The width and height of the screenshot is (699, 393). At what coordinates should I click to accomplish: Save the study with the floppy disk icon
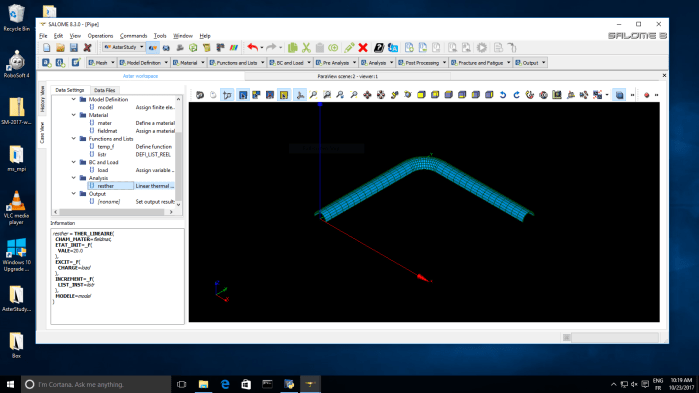click(x=74, y=48)
